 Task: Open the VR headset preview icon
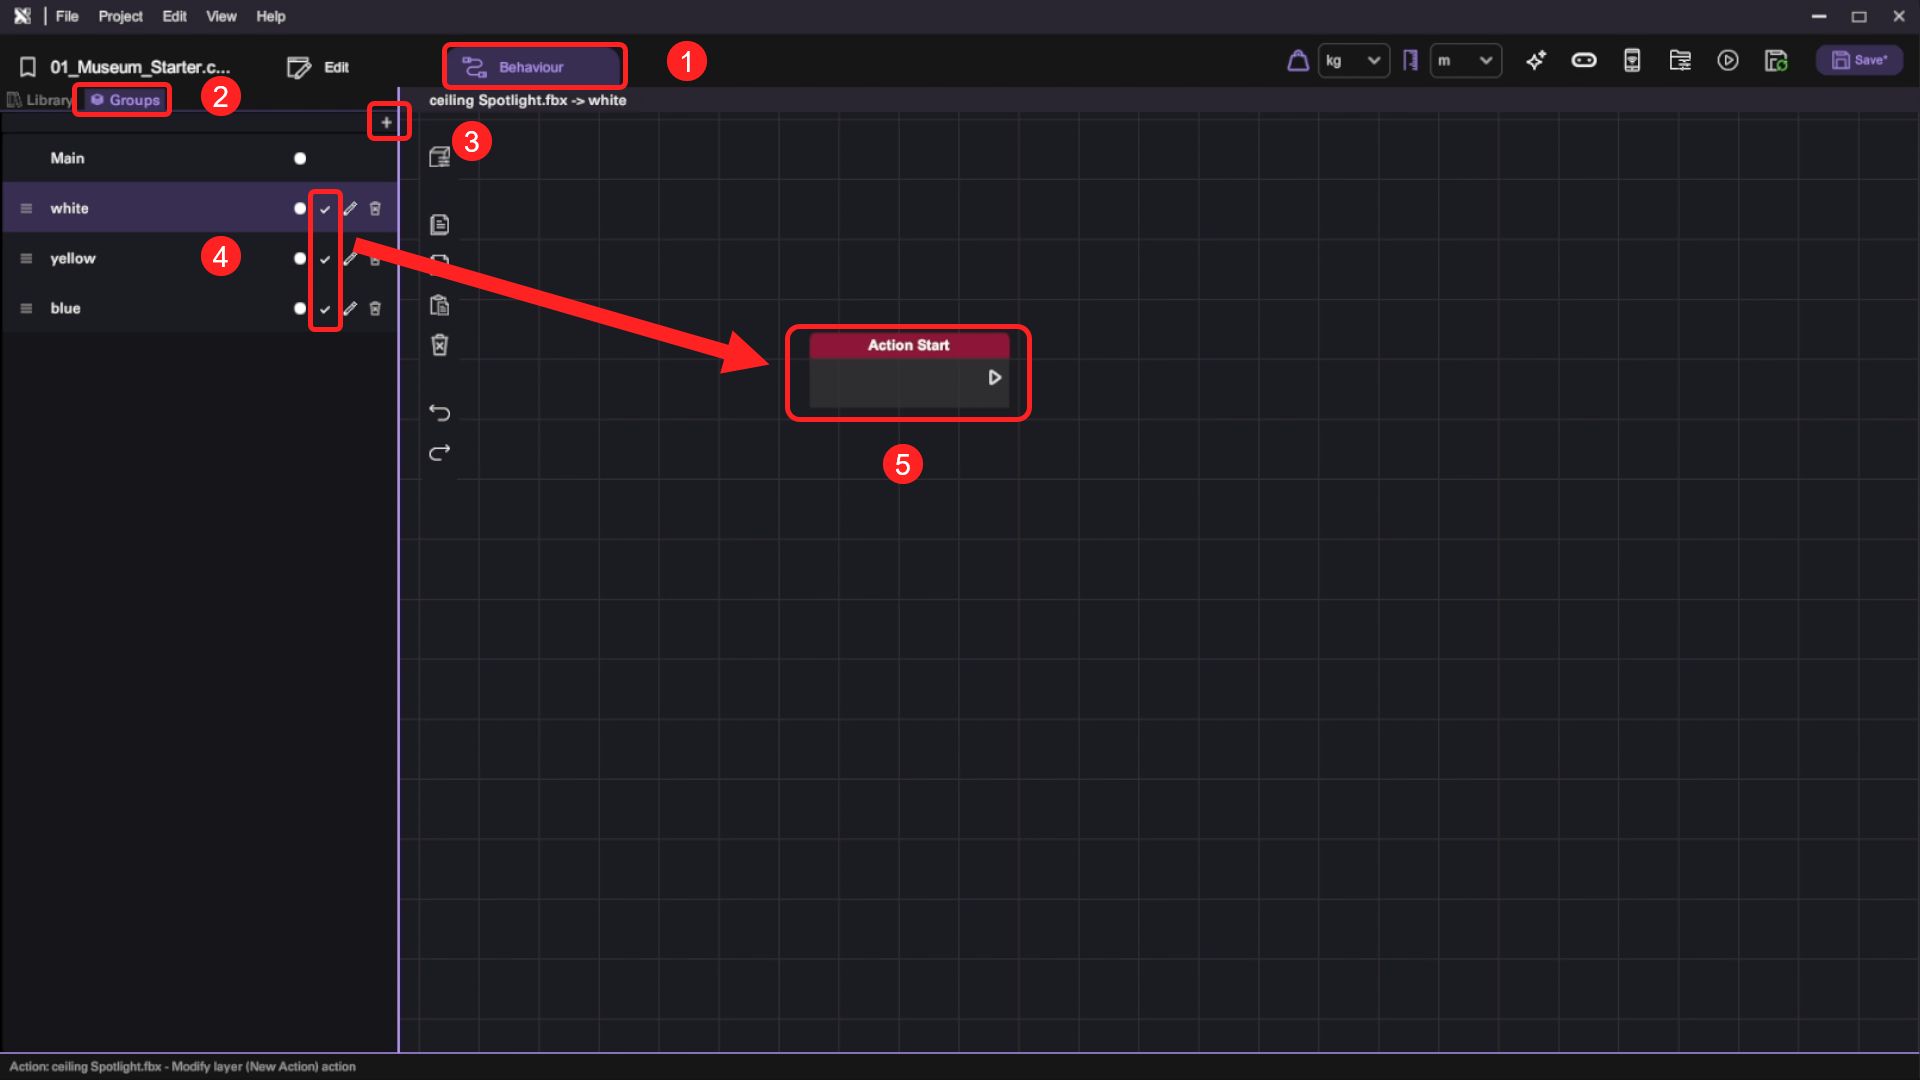(1583, 61)
